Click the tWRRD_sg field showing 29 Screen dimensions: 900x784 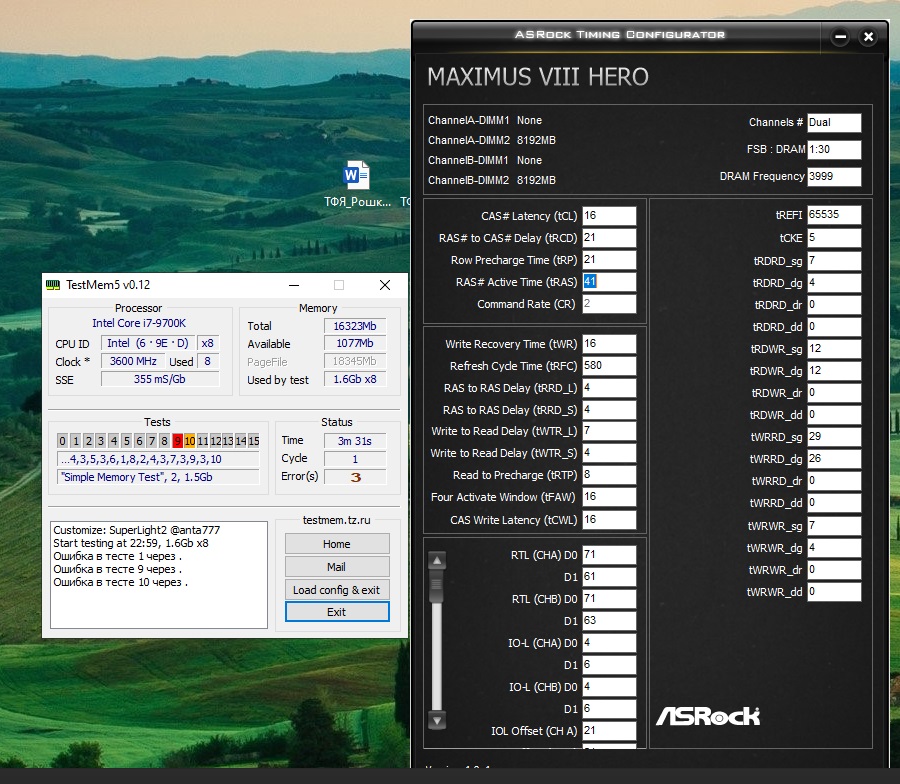click(834, 437)
